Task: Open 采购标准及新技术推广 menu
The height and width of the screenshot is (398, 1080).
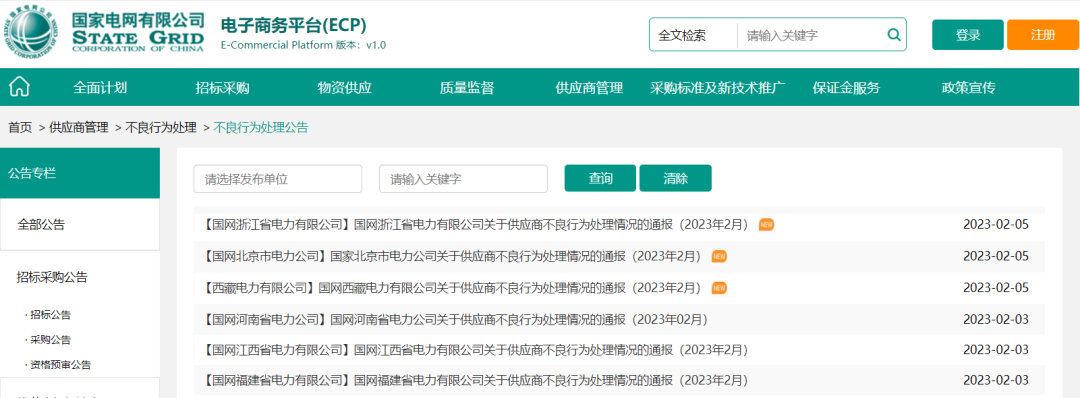Action: [718, 87]
